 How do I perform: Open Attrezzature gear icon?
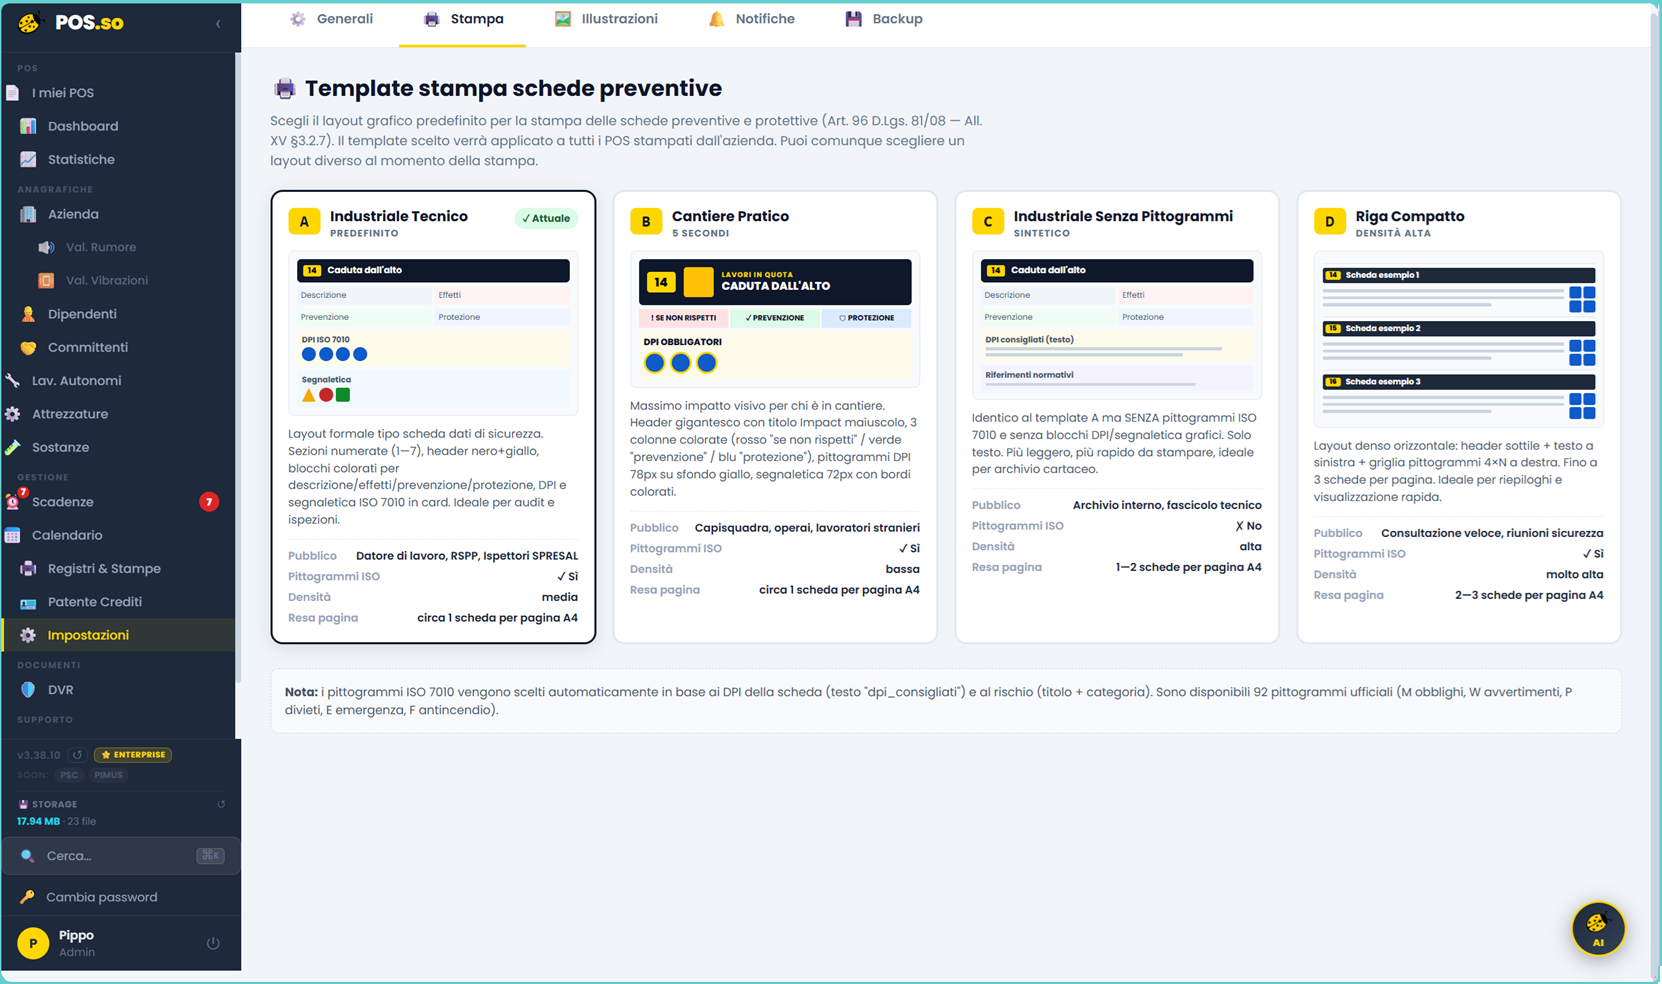[13, 414]
